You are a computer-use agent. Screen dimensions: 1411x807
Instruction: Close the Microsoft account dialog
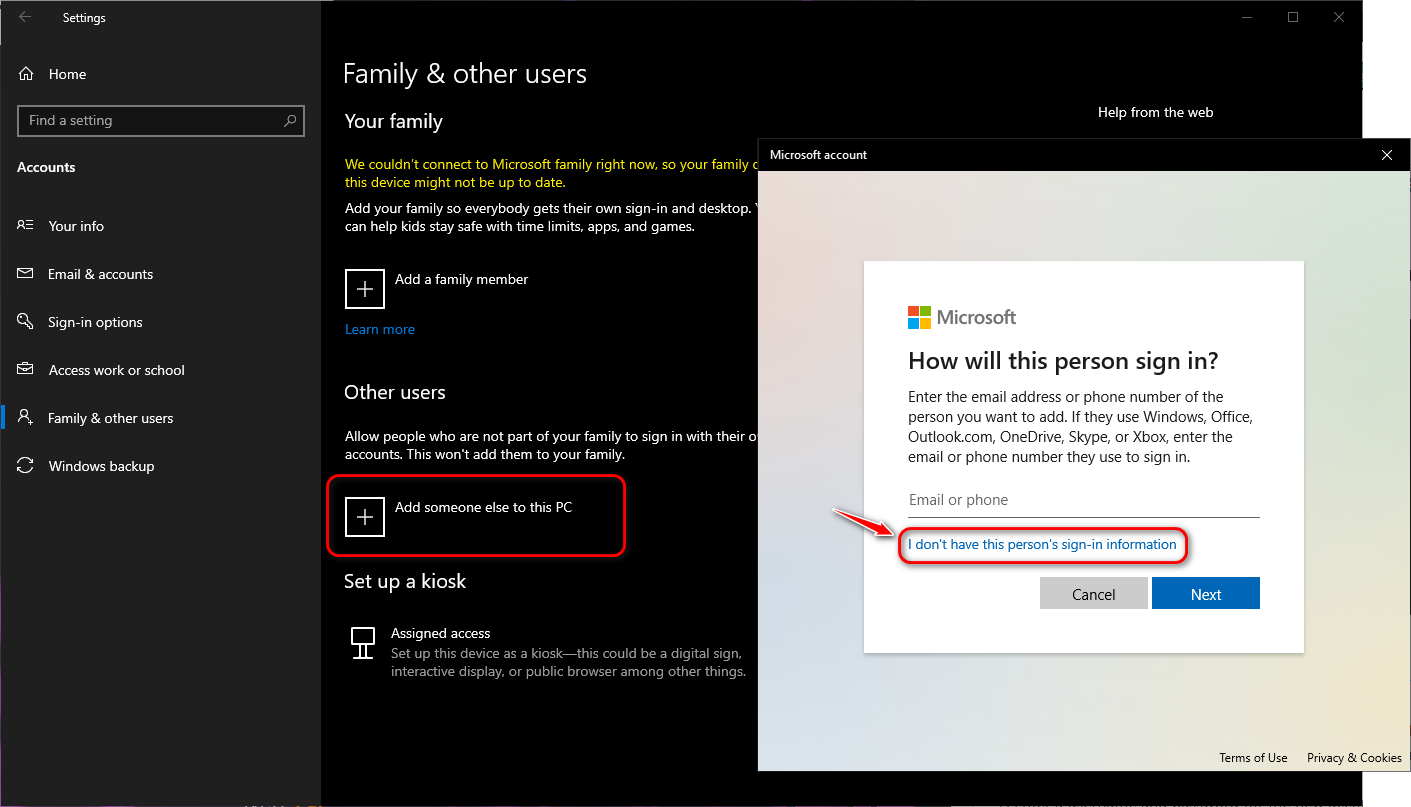pos(1386,155)
